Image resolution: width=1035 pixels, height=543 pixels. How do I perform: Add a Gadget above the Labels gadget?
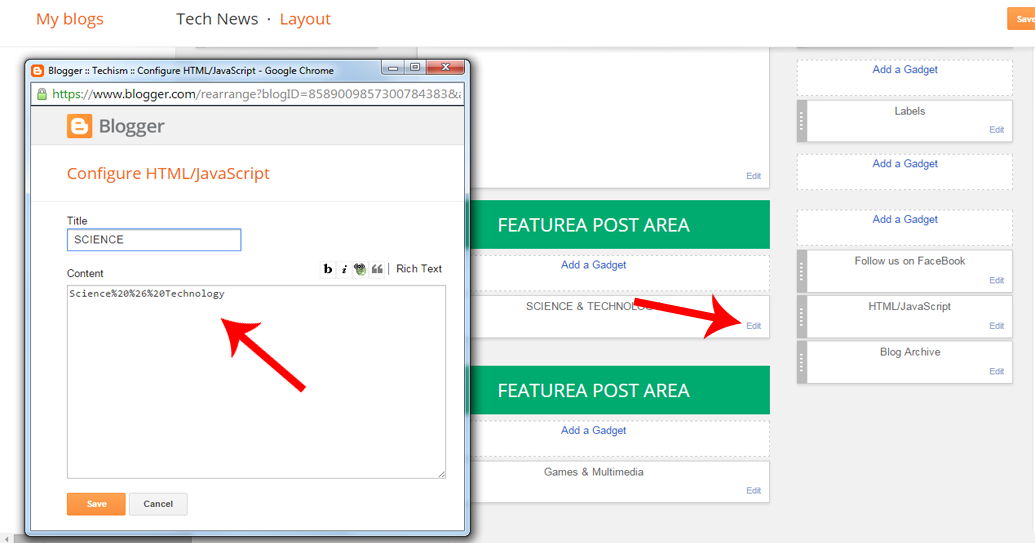pyautogui.click(x=904, y=69)
